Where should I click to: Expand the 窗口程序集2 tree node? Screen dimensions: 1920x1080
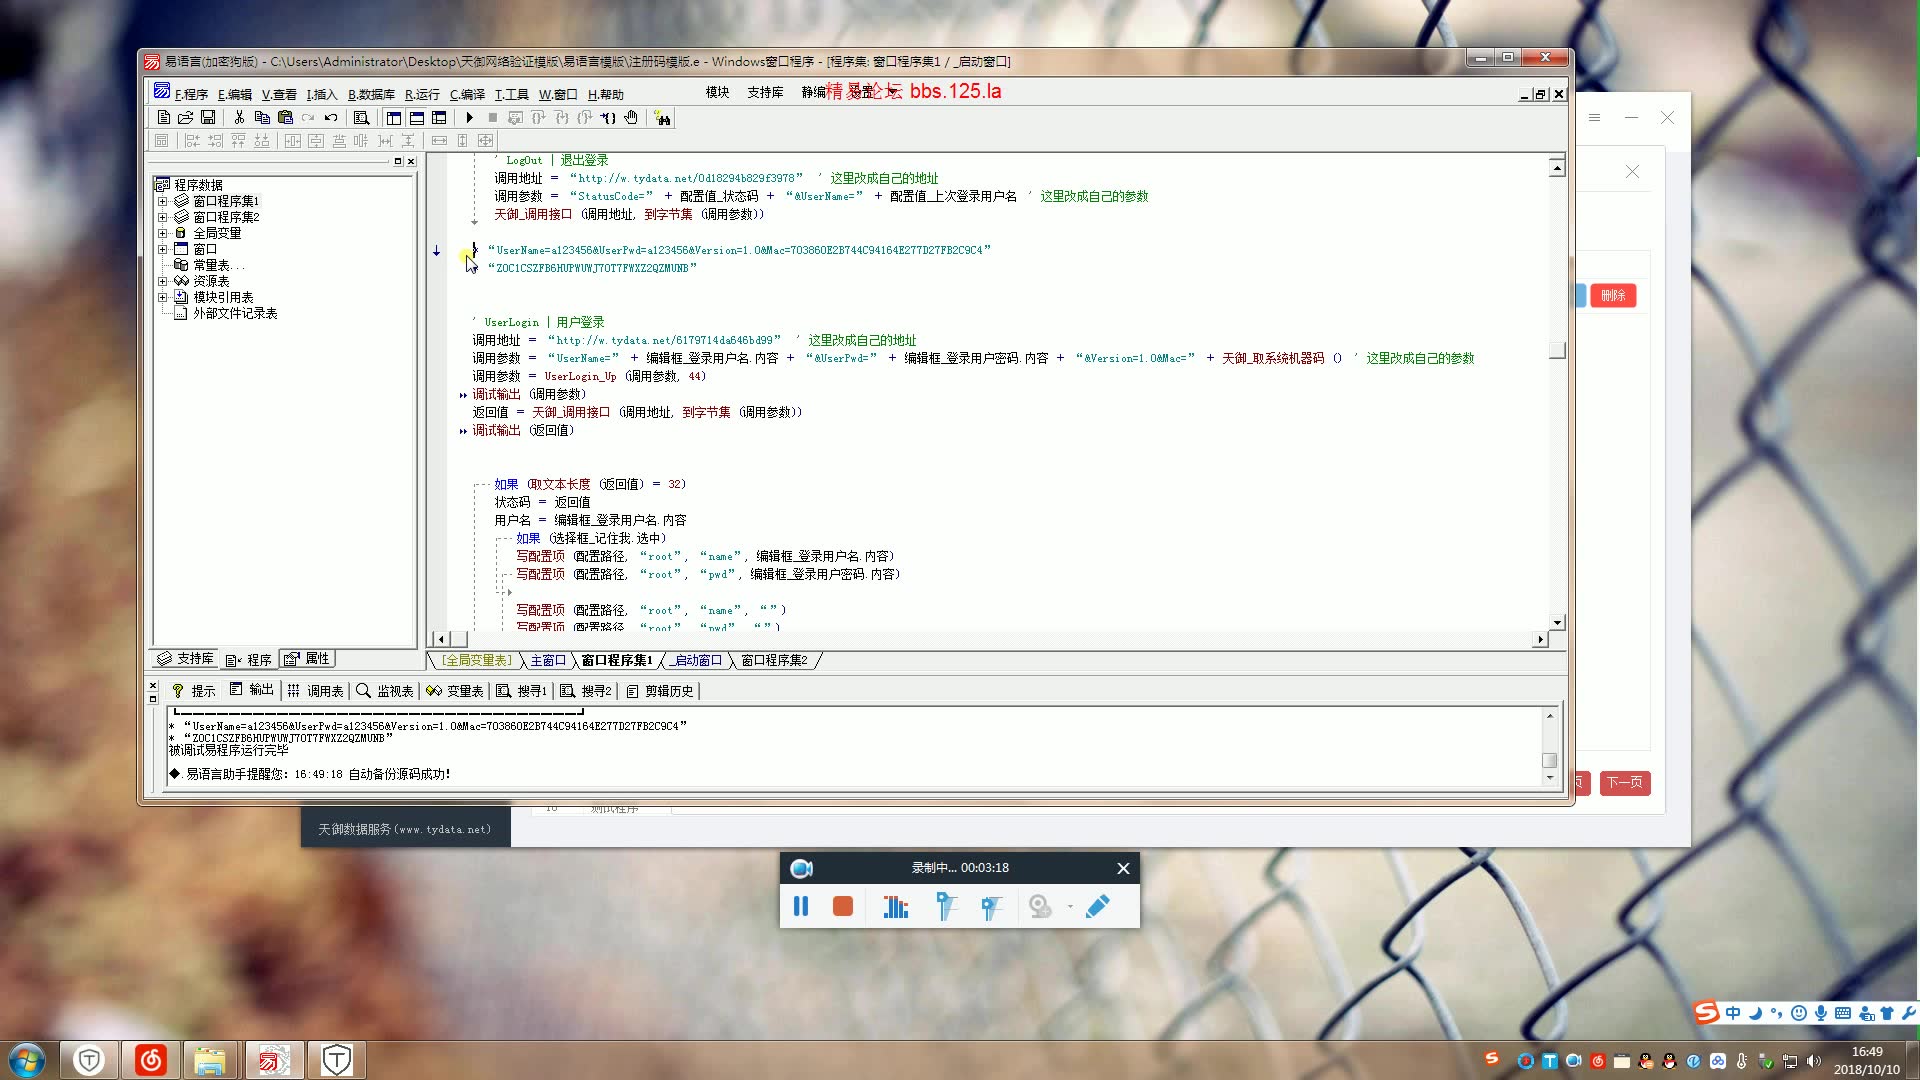(162, 217)
